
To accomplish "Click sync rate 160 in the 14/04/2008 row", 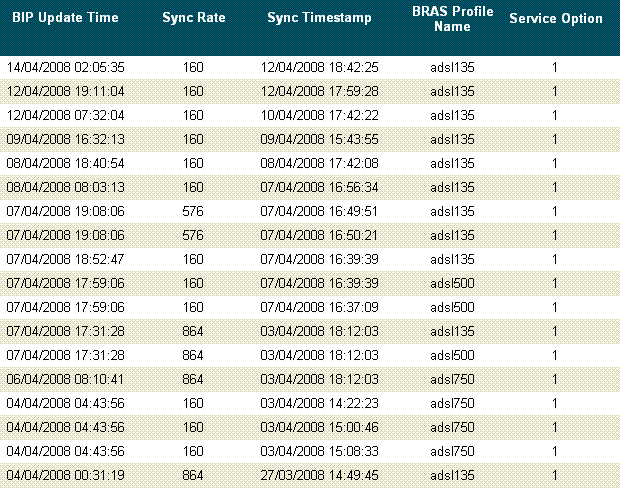I will [x=193, y=67].
